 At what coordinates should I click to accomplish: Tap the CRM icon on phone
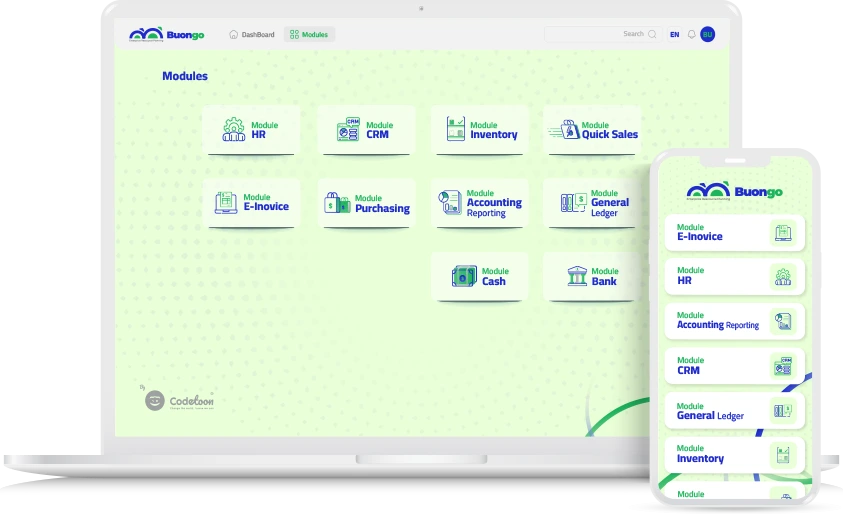click(783, 366)
